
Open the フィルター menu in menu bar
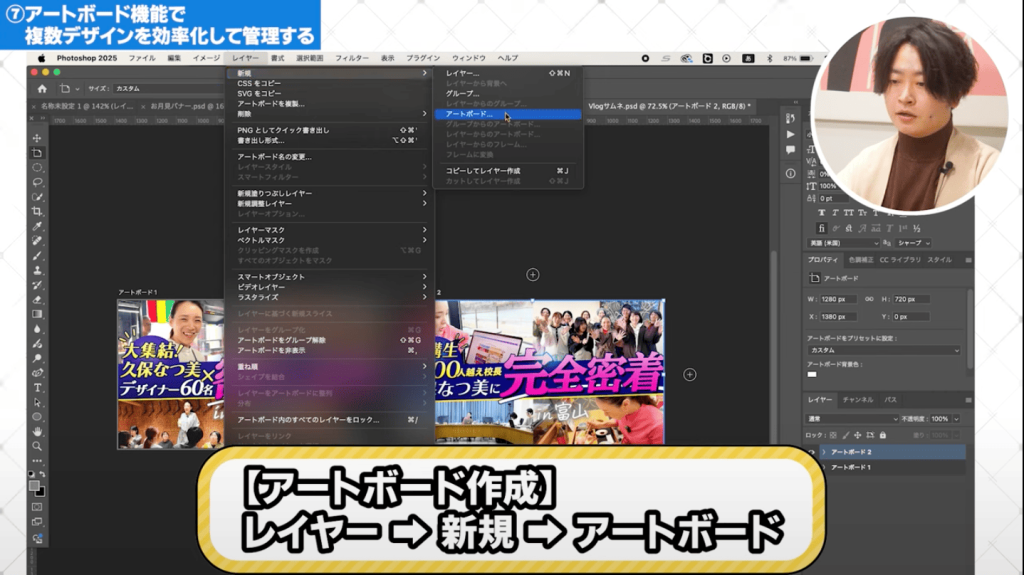352,58
